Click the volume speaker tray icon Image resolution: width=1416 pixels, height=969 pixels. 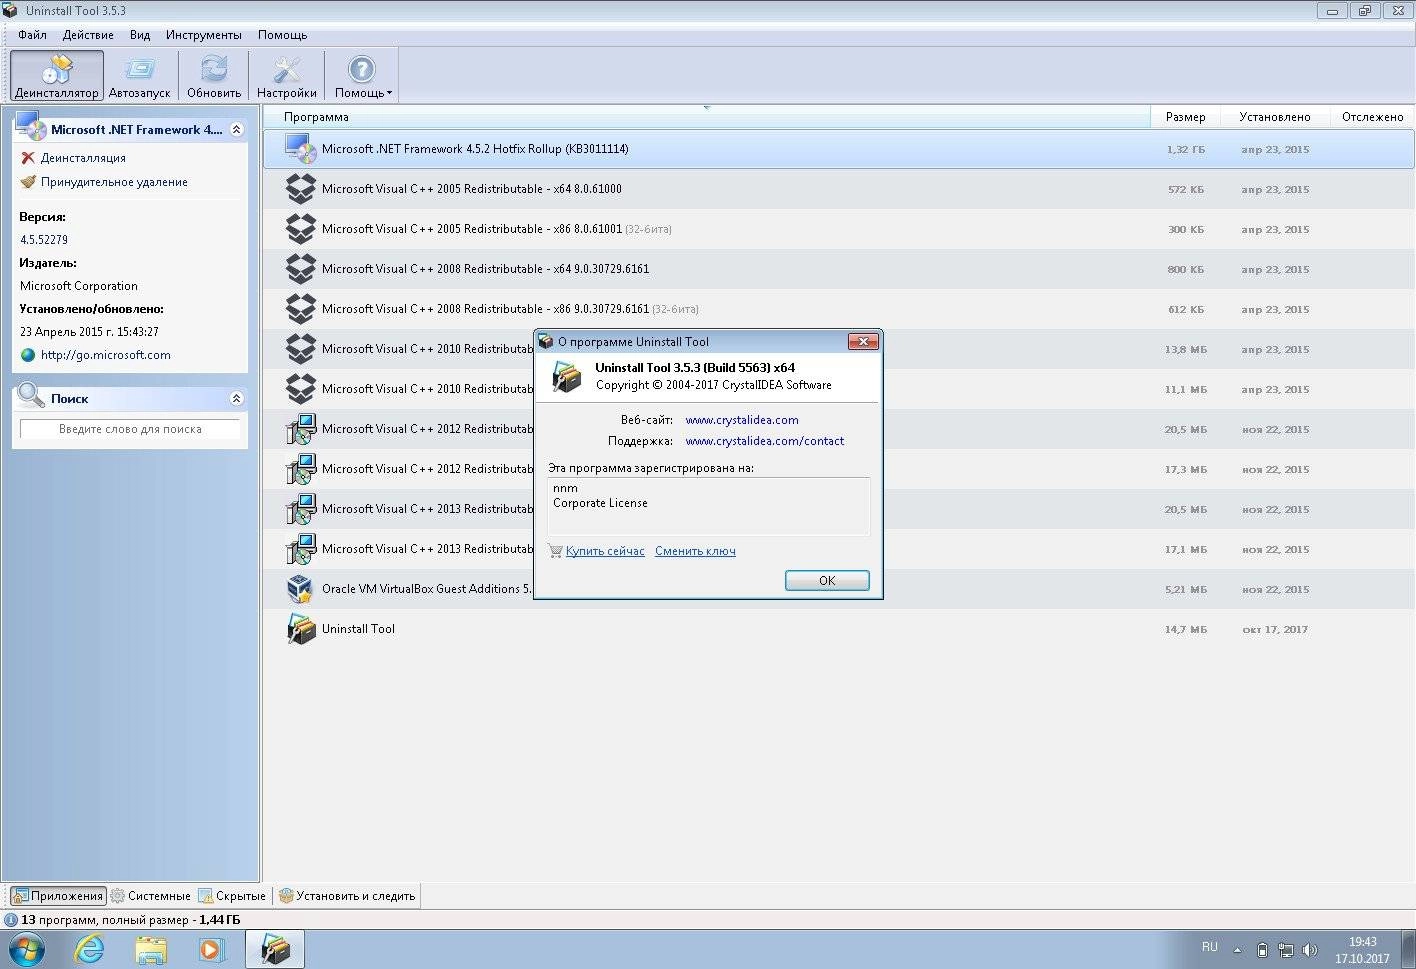tap(1309, 950)
